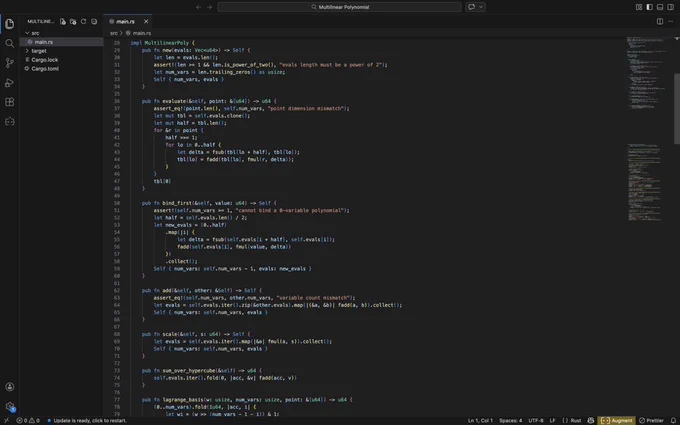Screen dimensions: 680x425
Task: Click the 'pub fn lagrange_basis' line
Action: tap(247, 399)
